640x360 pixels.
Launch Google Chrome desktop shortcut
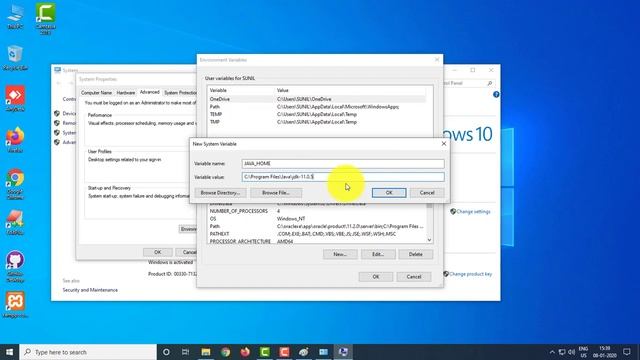pos(15,184)
